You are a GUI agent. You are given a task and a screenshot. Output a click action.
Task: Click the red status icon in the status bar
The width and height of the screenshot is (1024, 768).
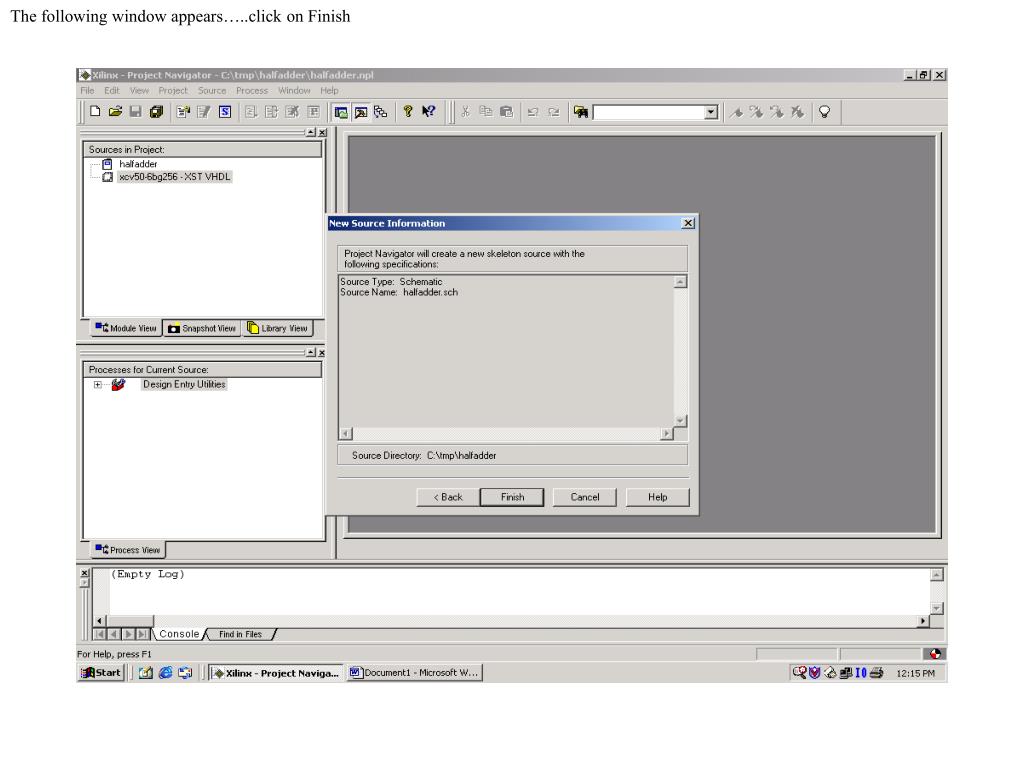point(935,654)
